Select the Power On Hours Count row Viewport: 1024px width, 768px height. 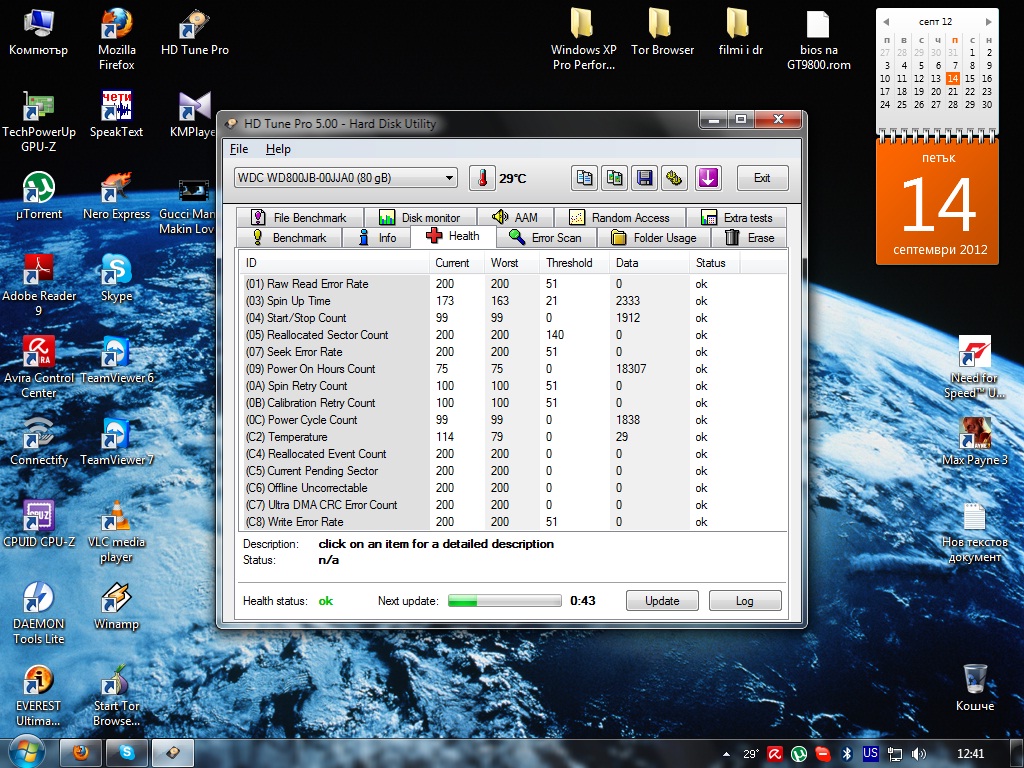tap(321, 369)
